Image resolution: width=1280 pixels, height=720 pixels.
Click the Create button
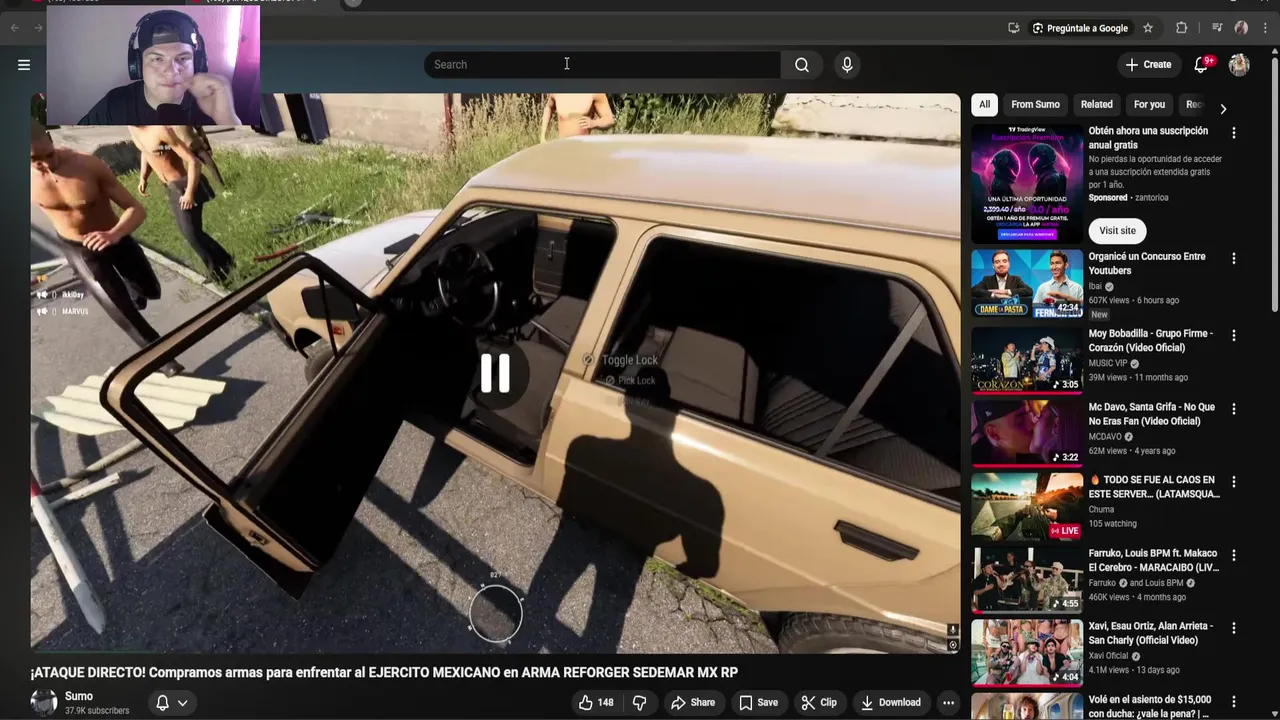click(1148, 65)
